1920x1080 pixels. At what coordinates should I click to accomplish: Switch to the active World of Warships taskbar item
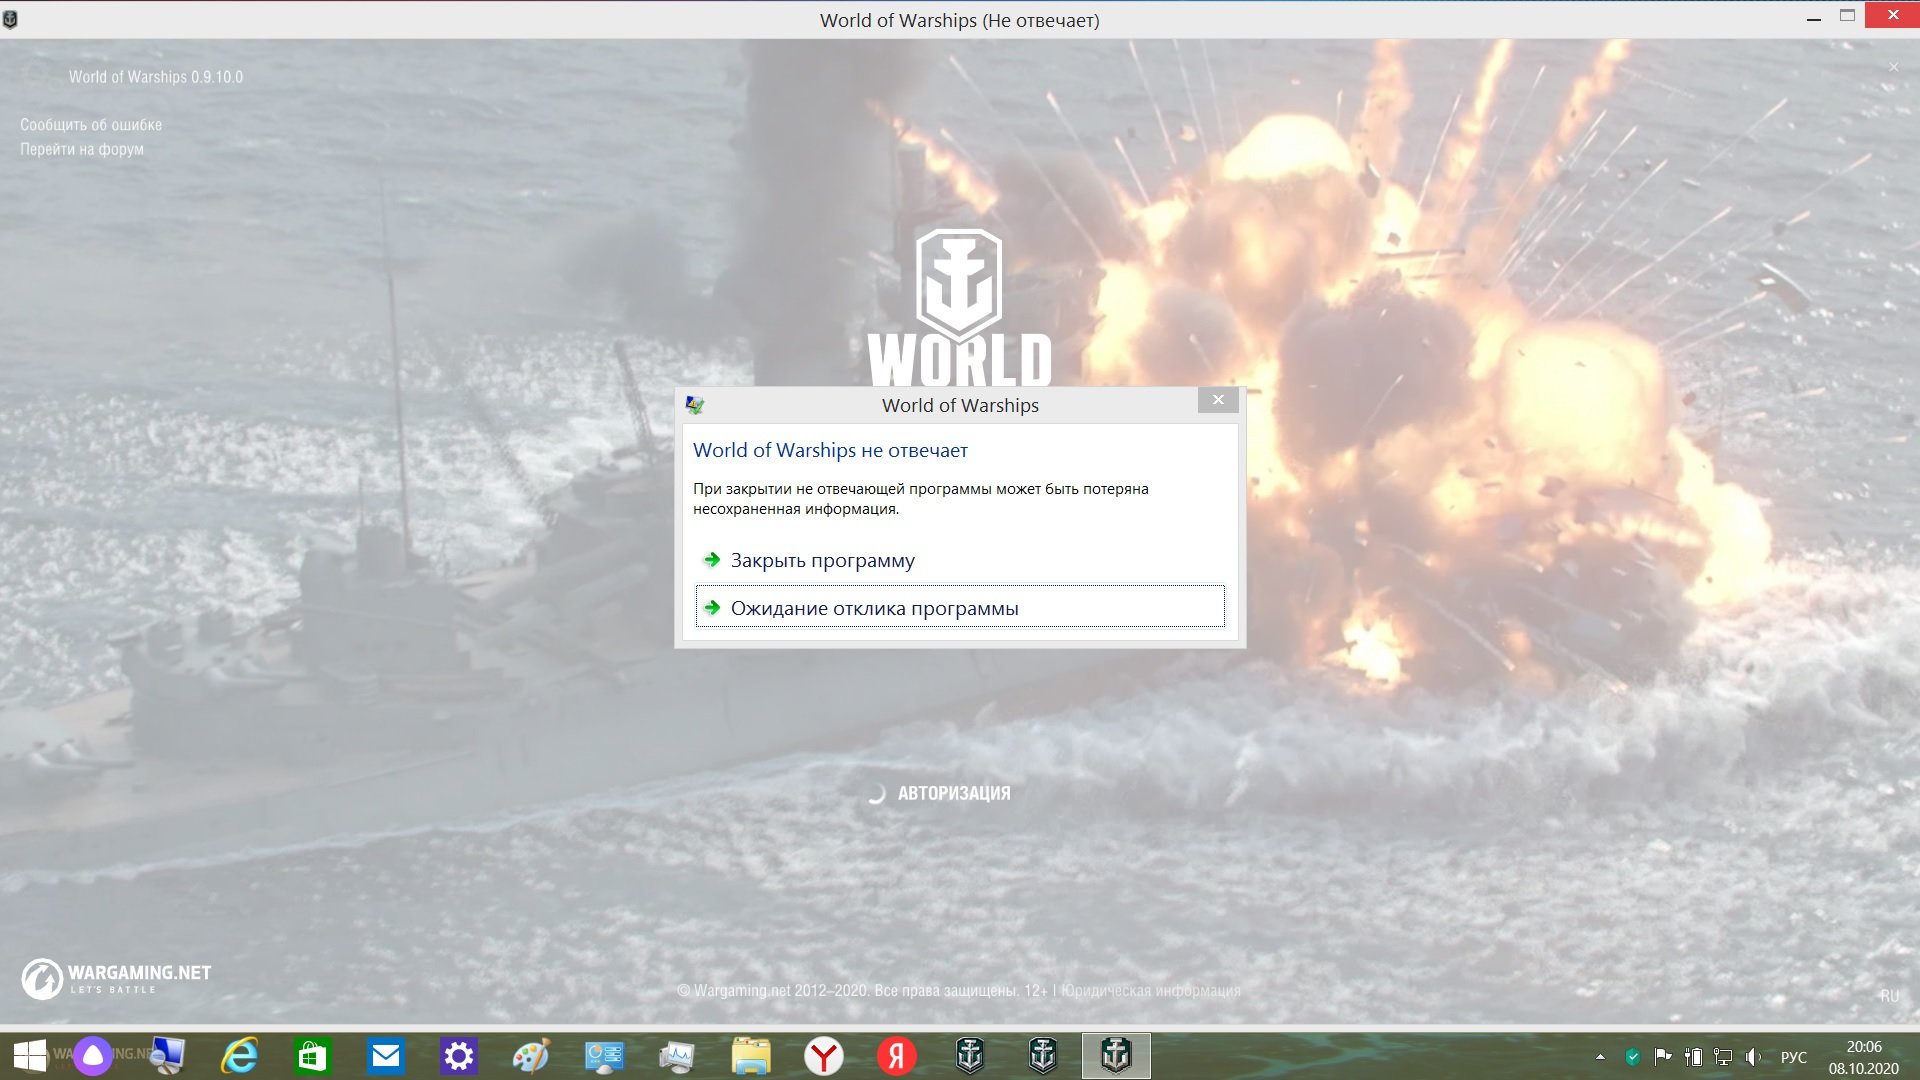click(x=1116, y=1056)
